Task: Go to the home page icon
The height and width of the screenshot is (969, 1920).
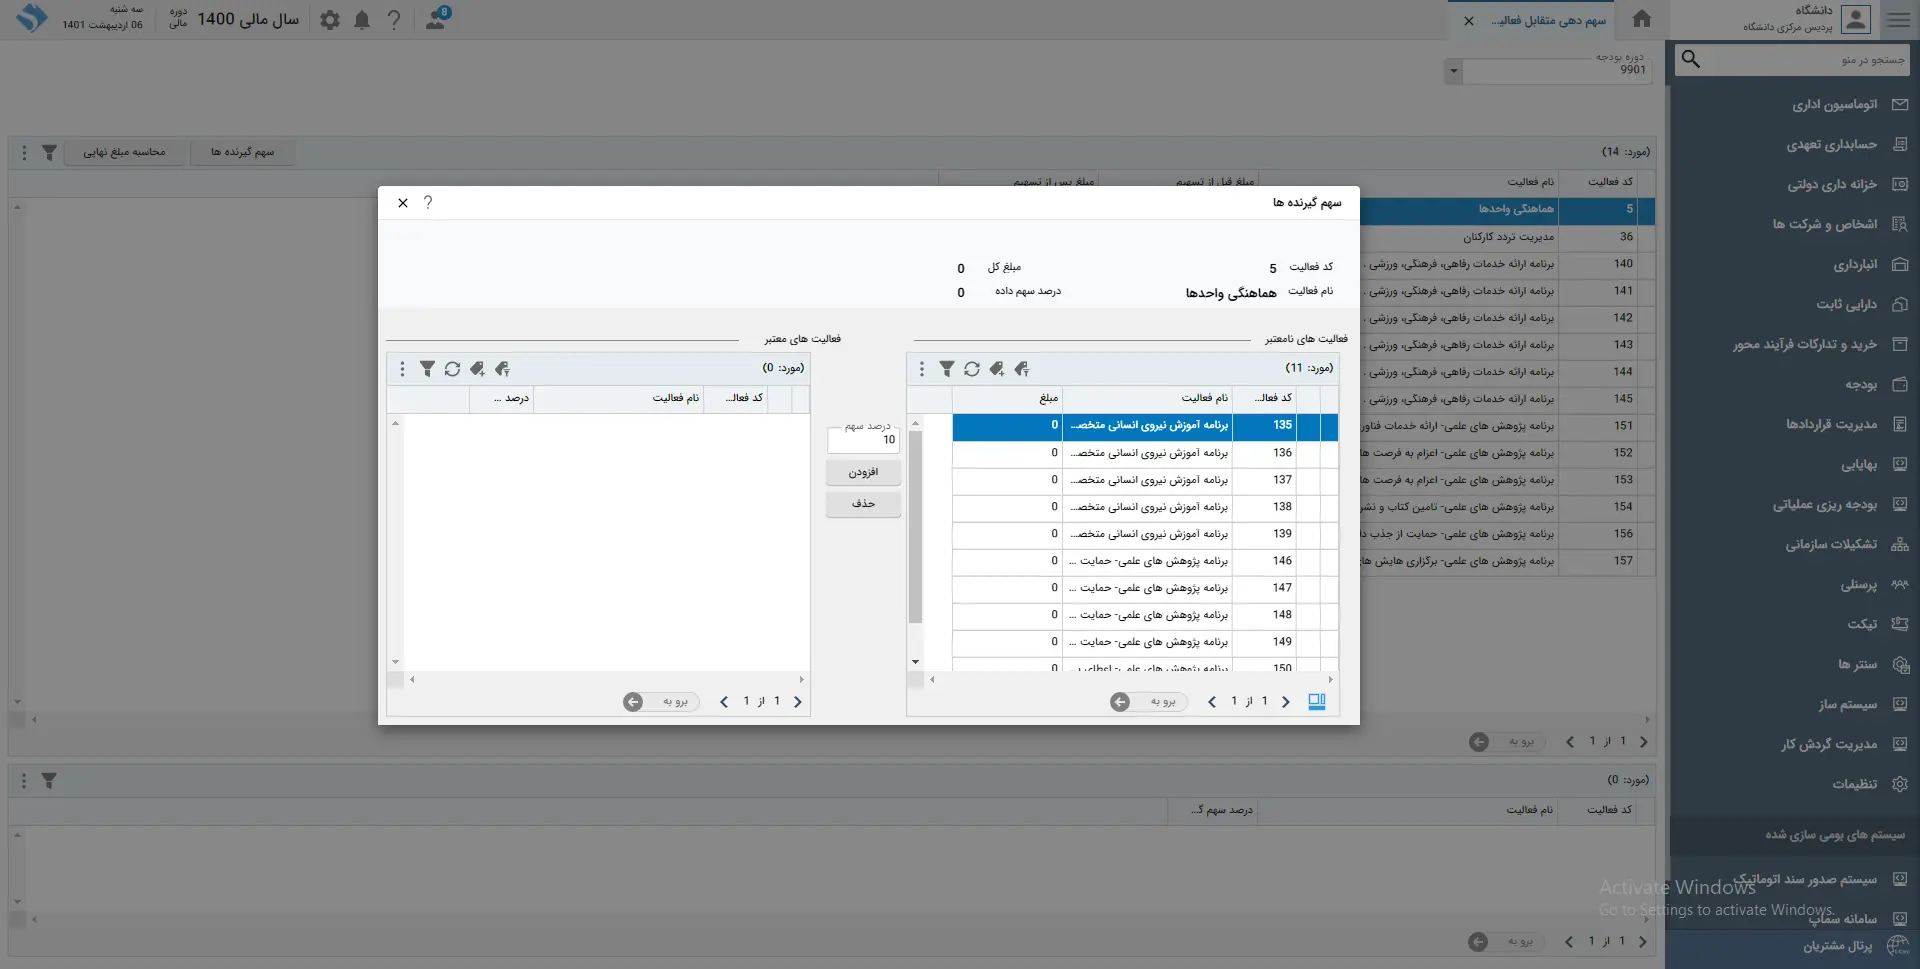Action: pyautogui.click(x=1641, y=19)
